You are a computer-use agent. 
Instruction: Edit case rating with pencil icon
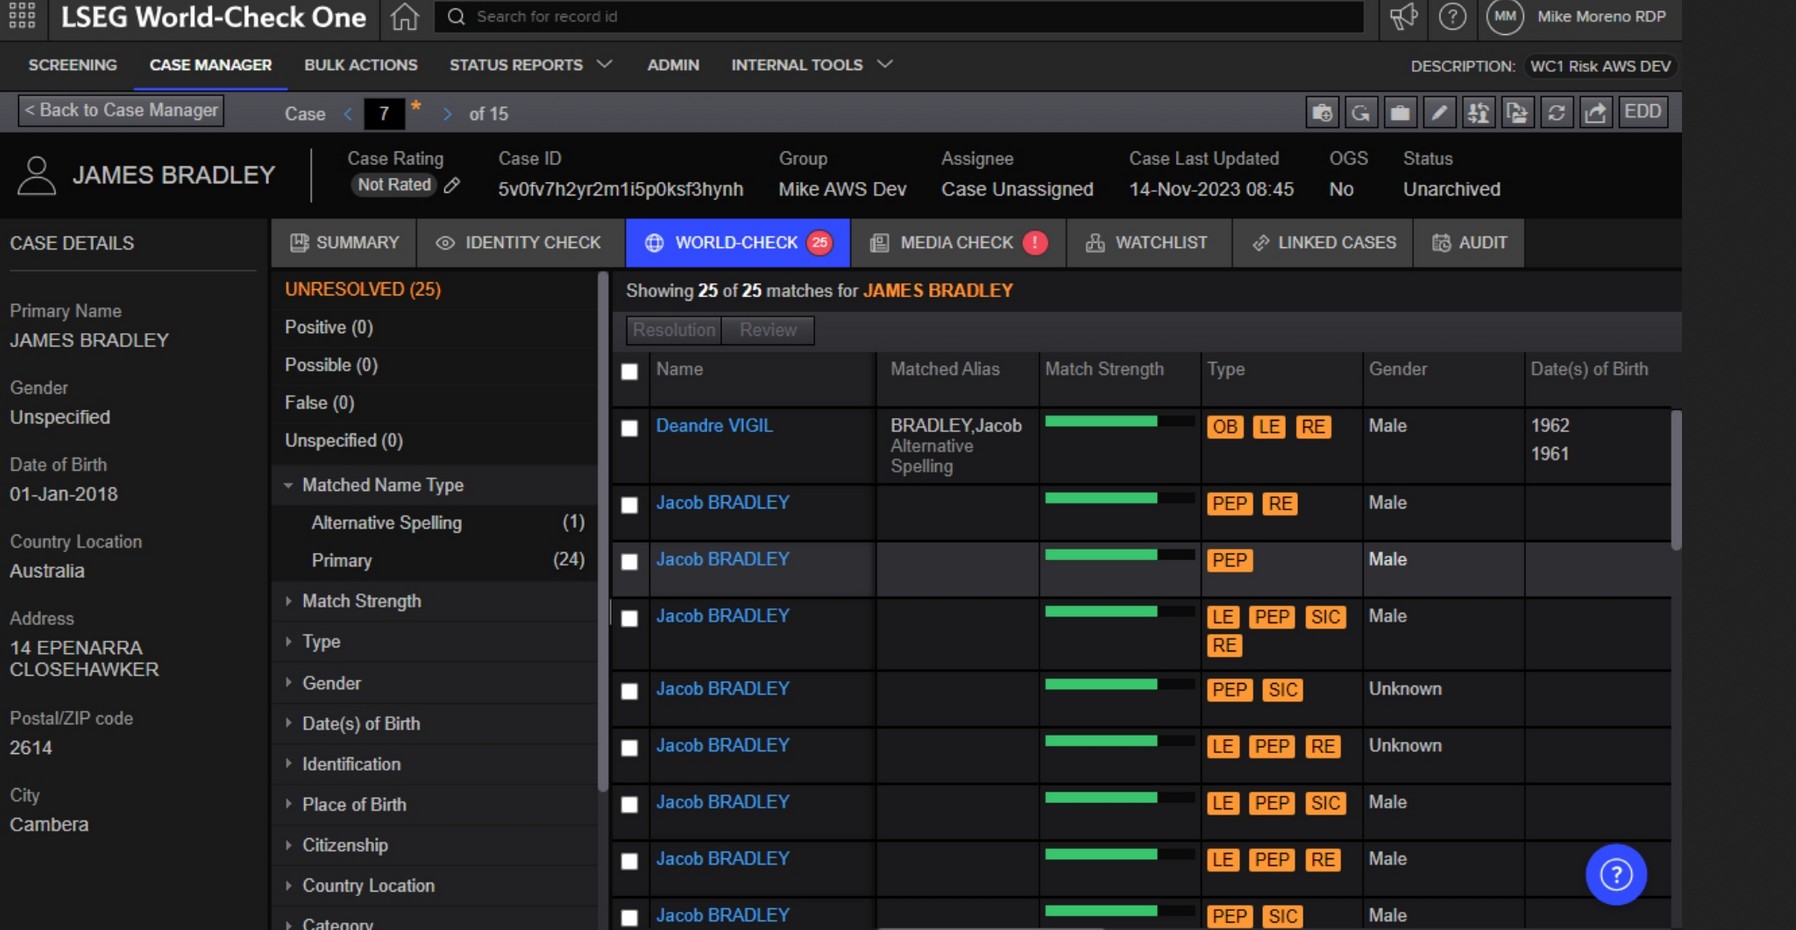tap(452, 185)
